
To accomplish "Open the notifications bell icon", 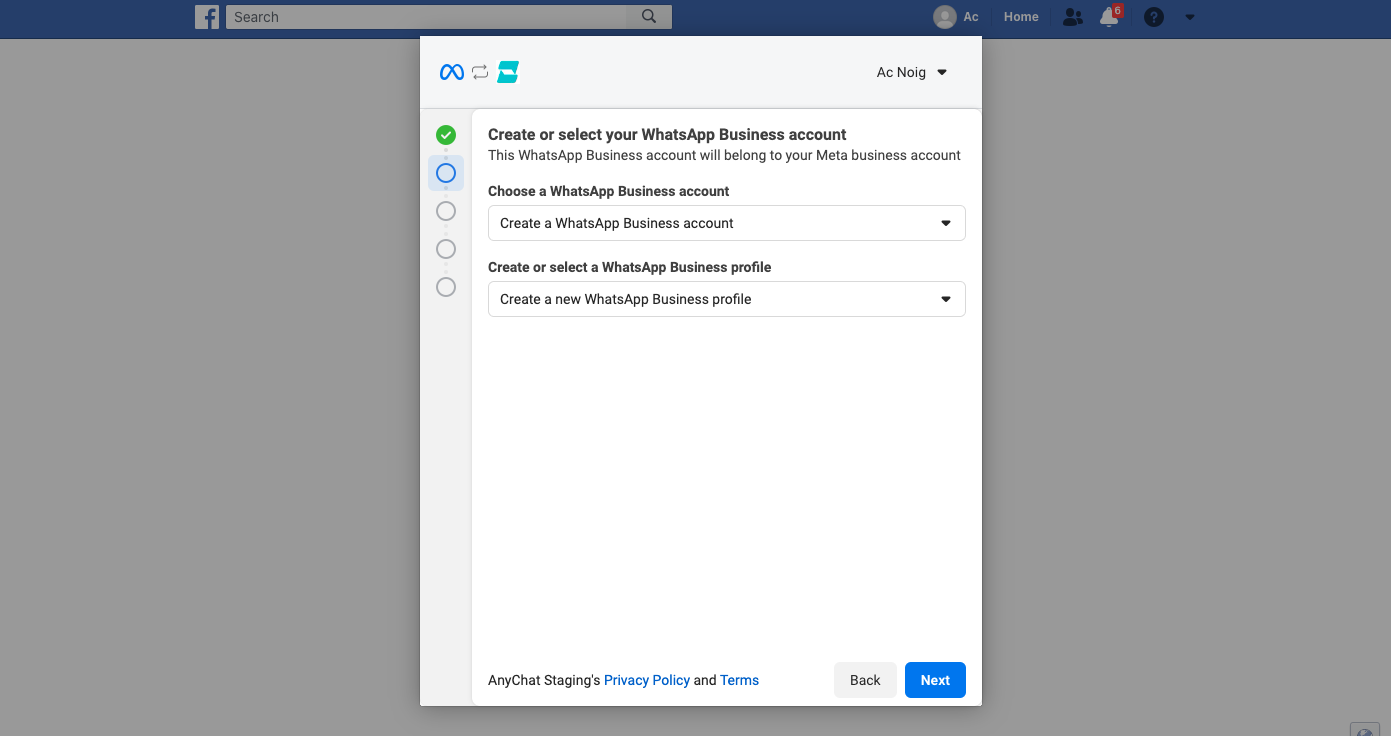I will coord(1108,17).
